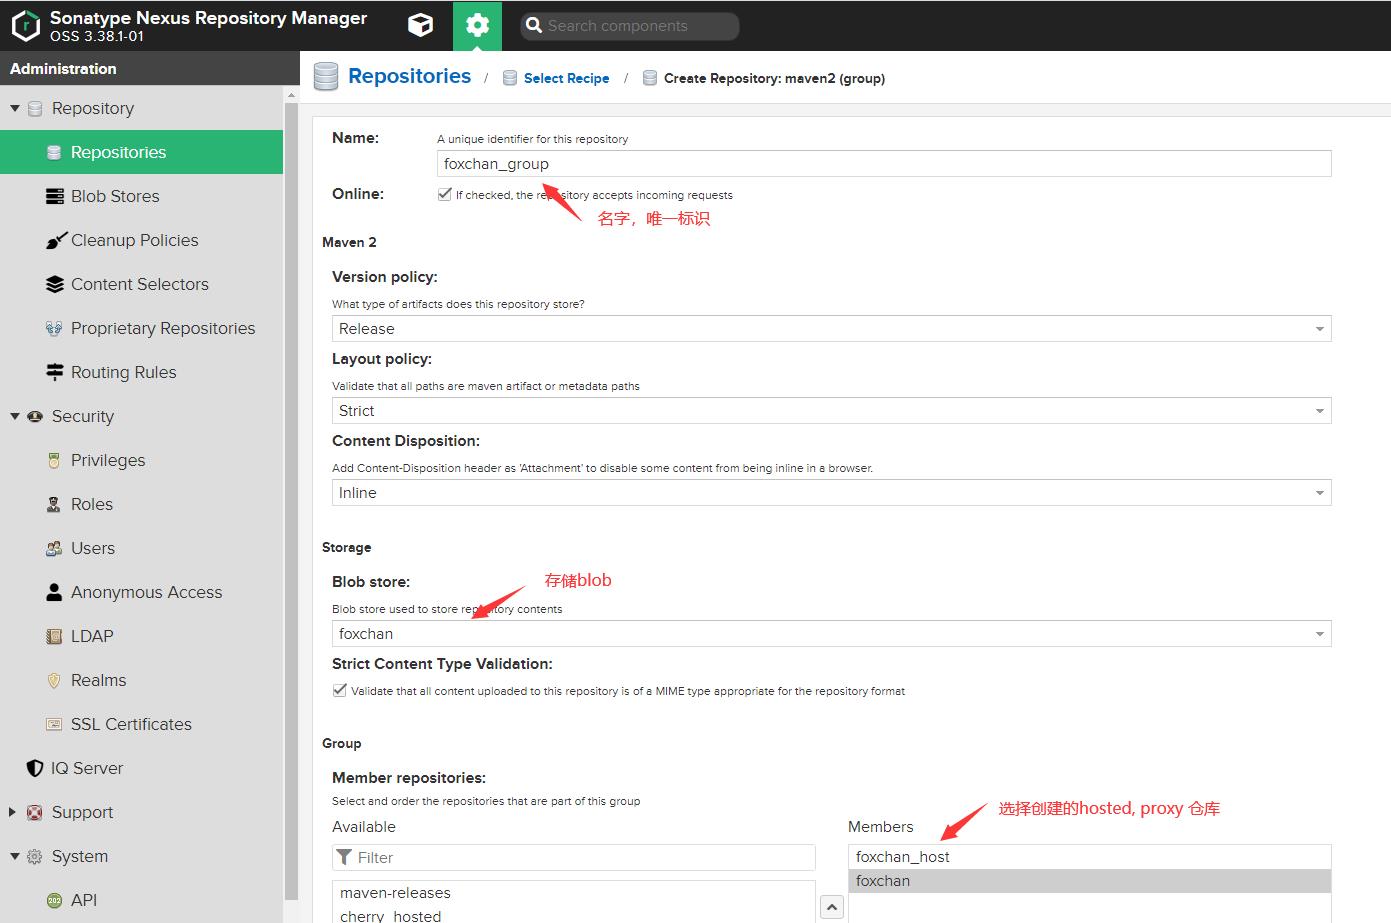Click the LDAP book icon
This screenshot has width=1391, height=923.
54,636
